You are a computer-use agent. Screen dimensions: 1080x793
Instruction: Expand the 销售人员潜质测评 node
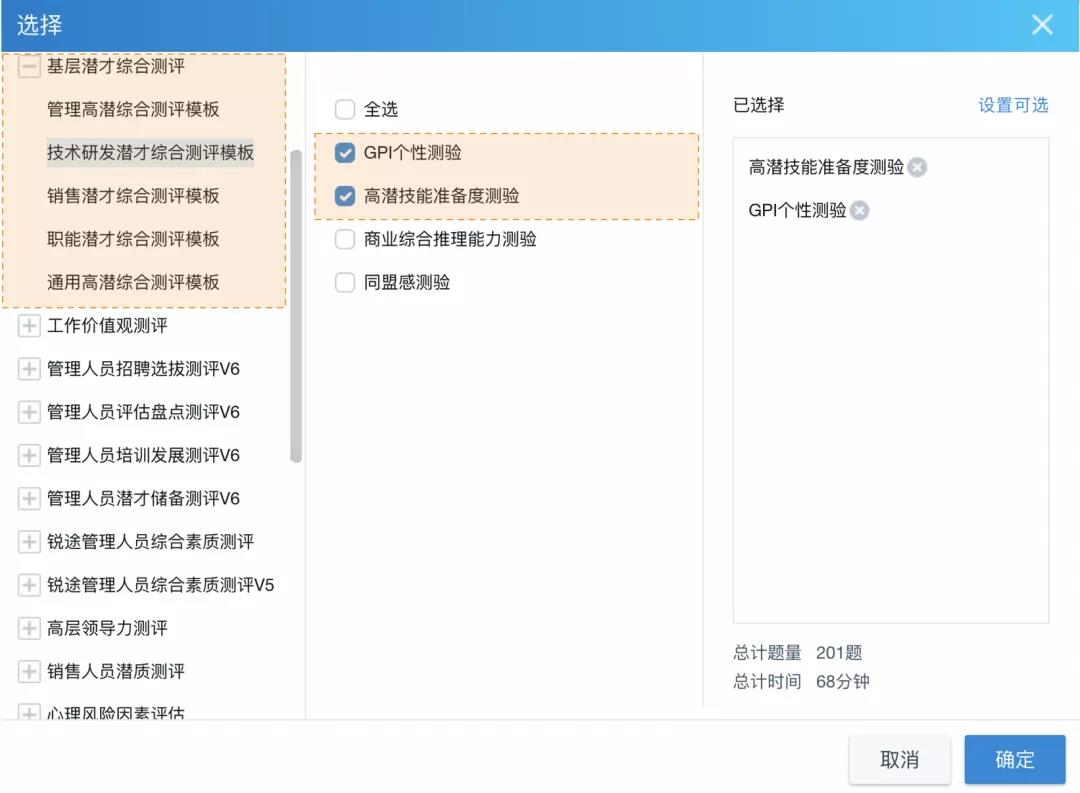coord(29,671)
